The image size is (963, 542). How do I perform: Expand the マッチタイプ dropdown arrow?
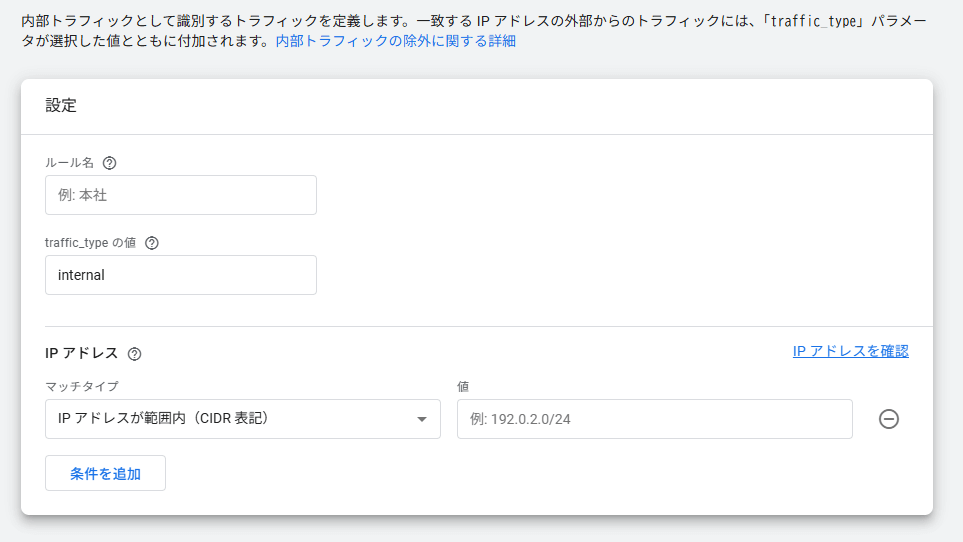[x=422, y=419]
